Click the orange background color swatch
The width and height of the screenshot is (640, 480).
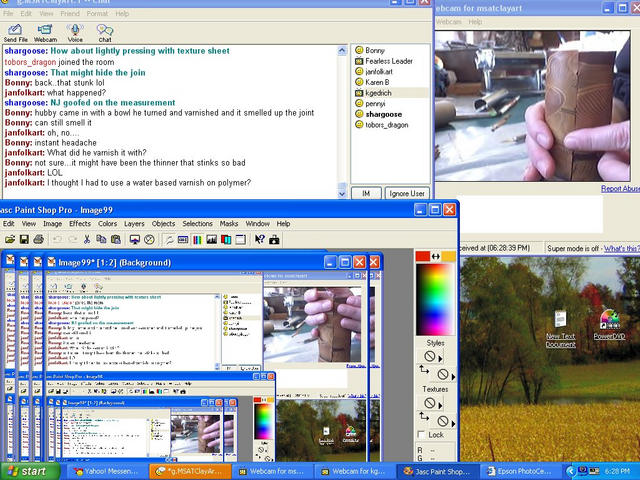coord(448,256)
